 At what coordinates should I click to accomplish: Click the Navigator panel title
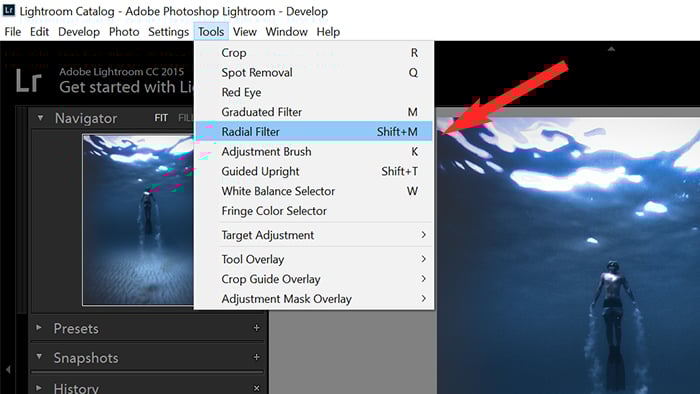86,118
